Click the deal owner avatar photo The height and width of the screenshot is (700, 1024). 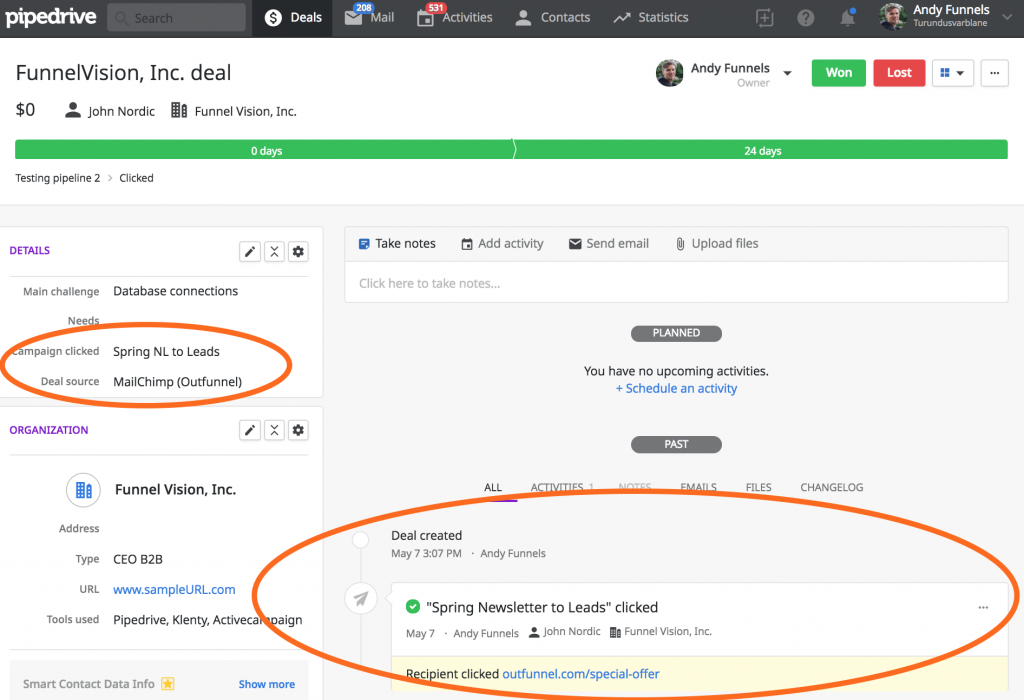669,73
